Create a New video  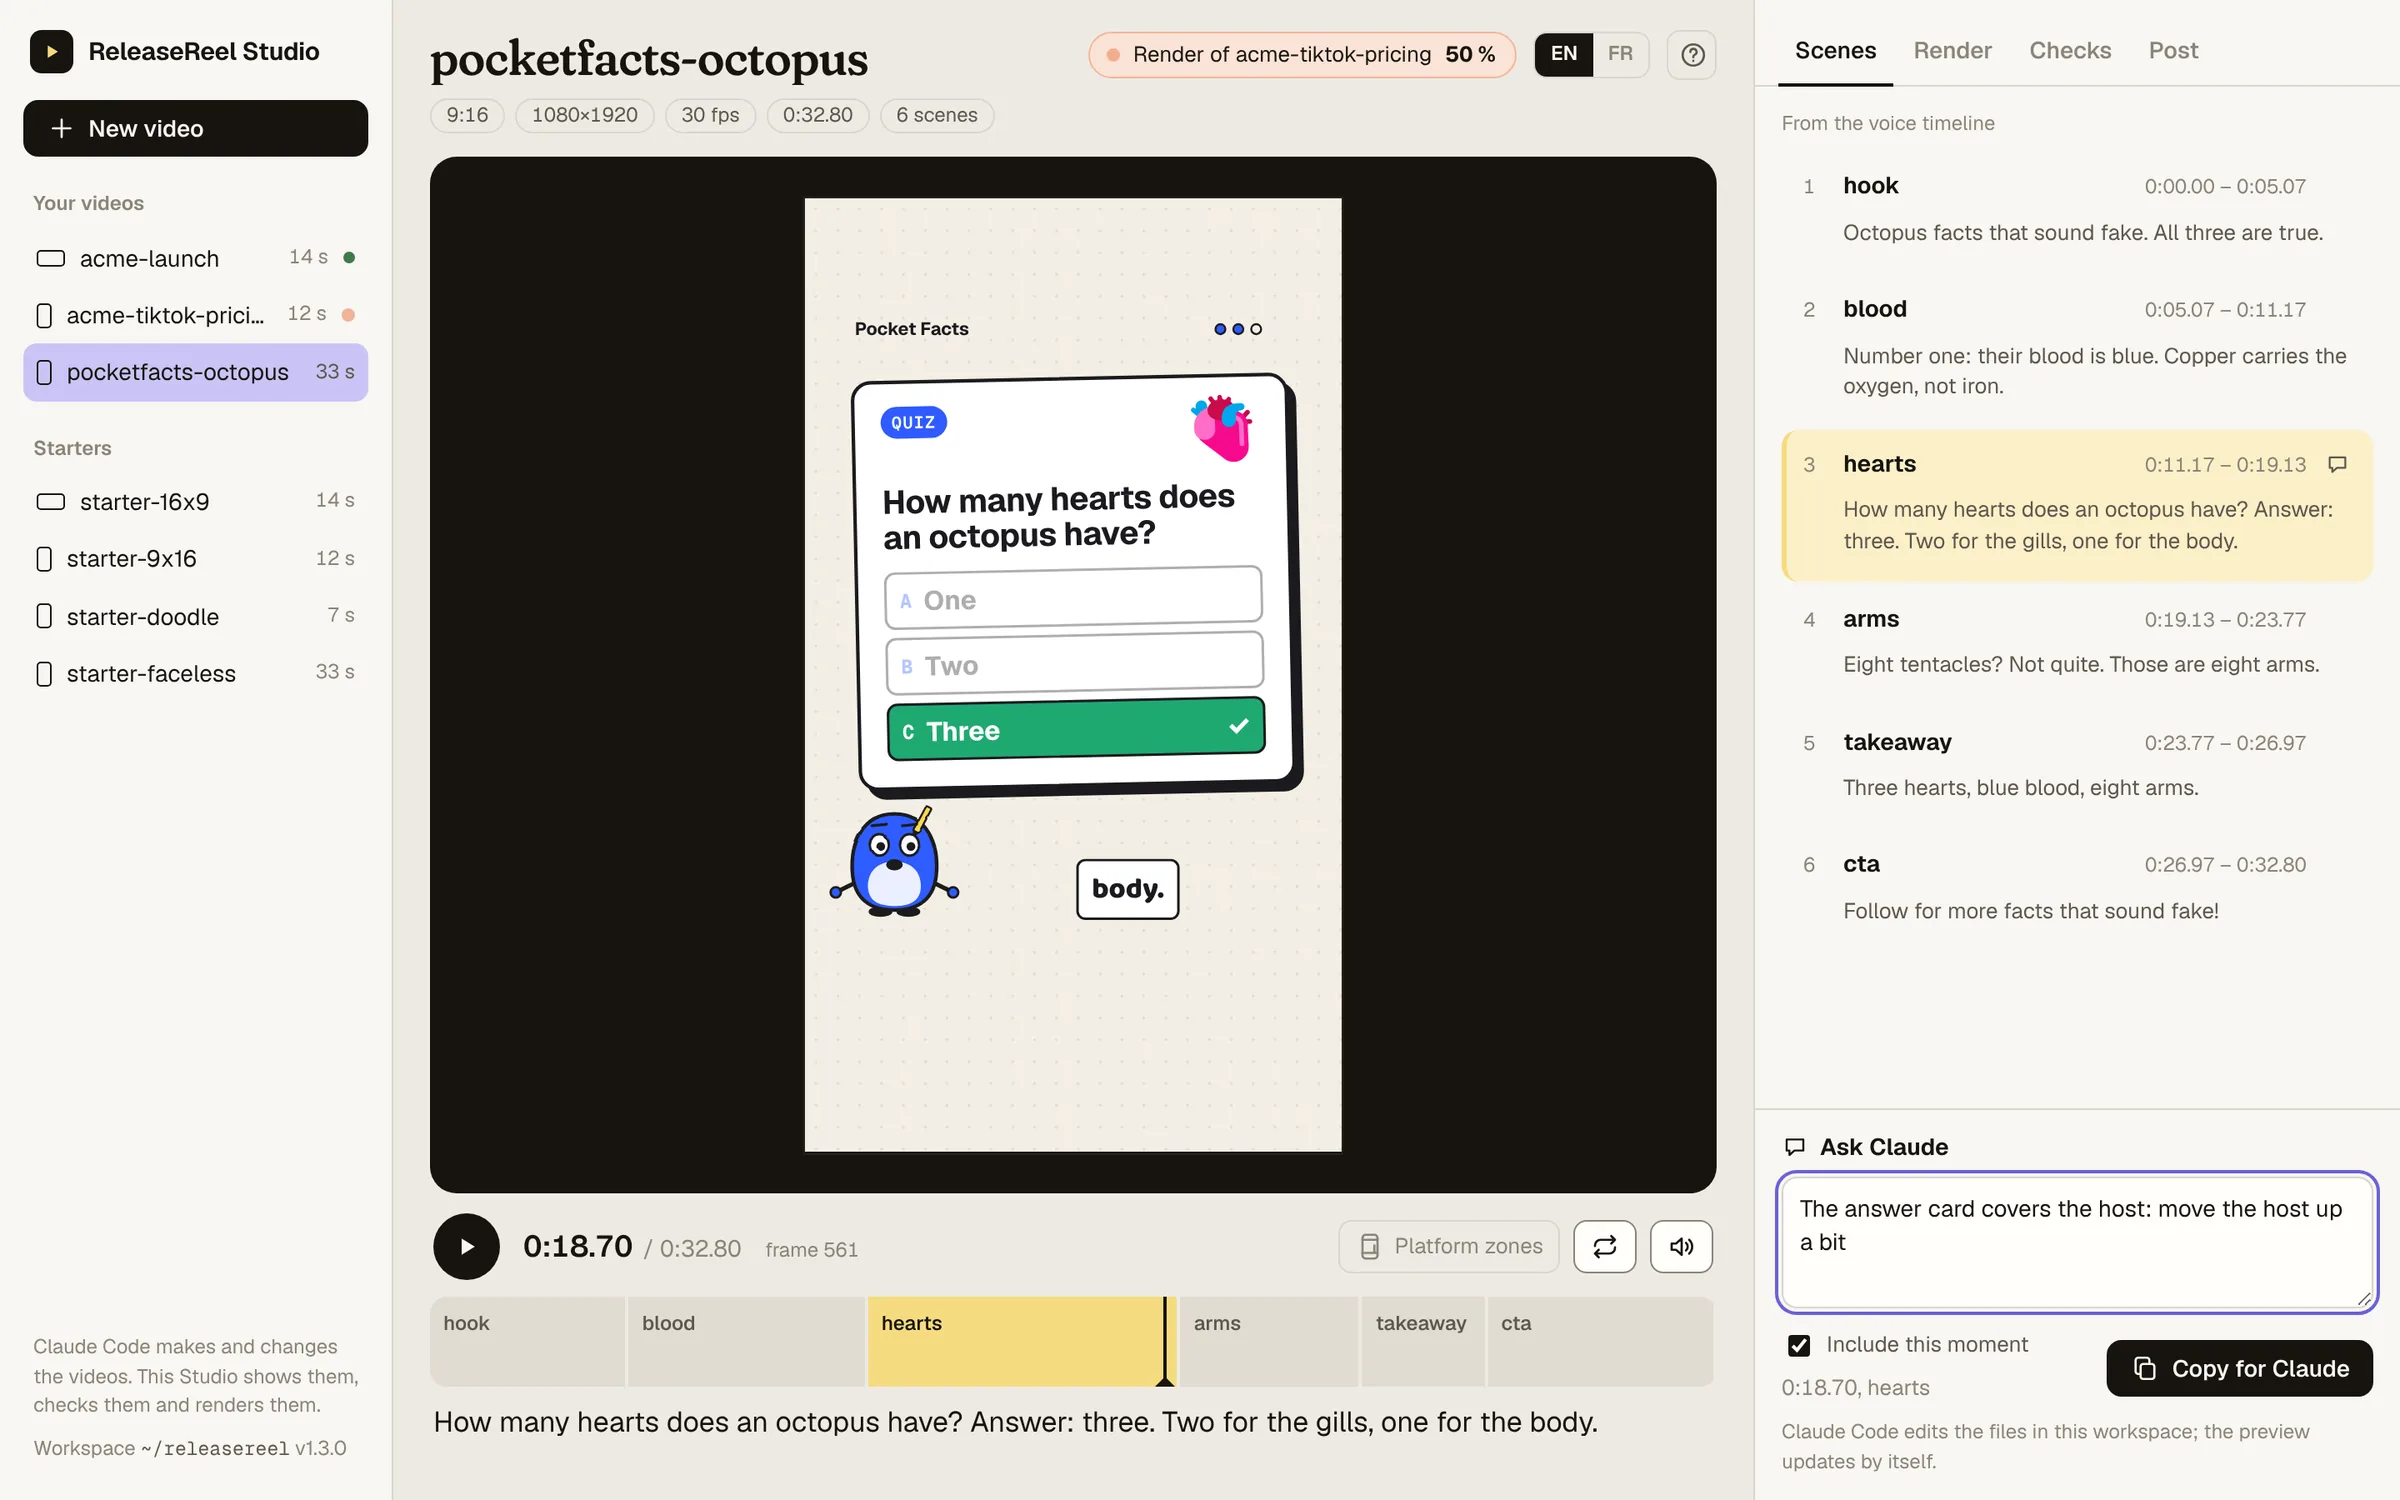point(196,128)
